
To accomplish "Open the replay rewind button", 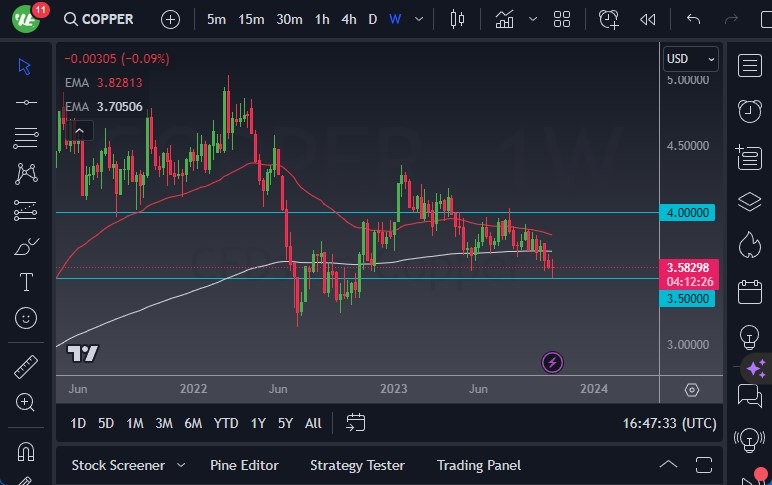I will click(x=648, y=19).
